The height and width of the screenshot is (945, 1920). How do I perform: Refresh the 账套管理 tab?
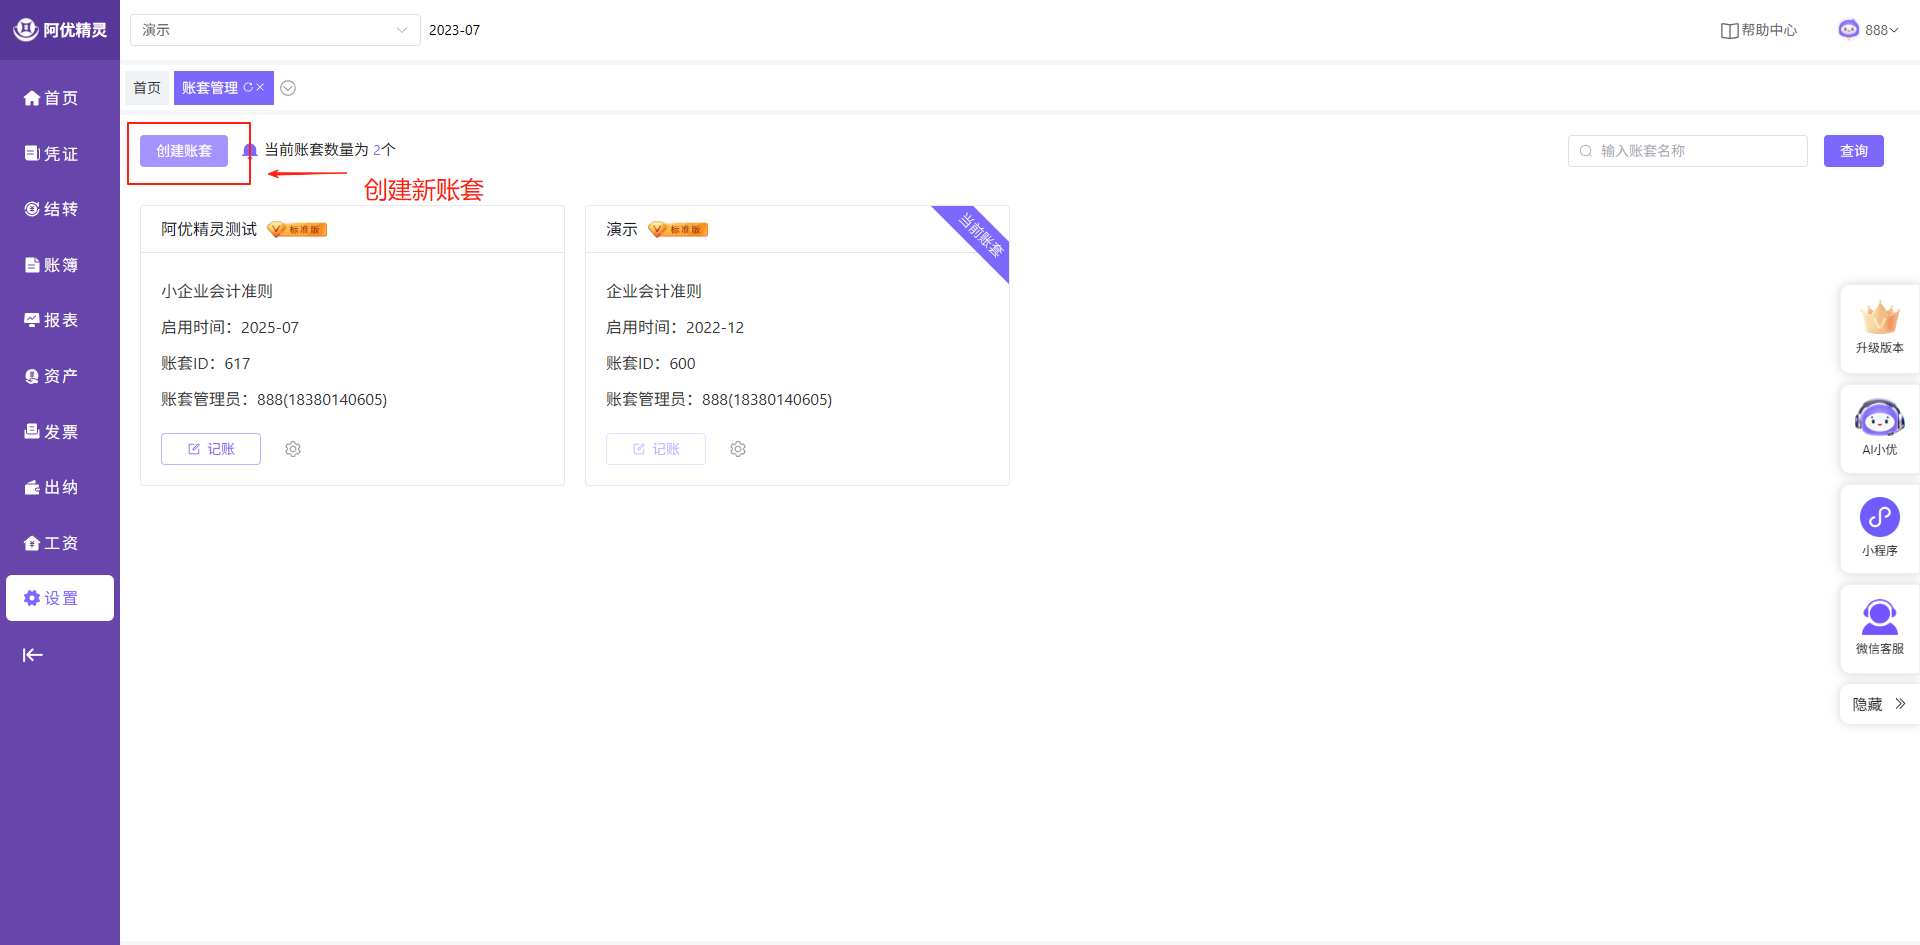tap(248, 88)
